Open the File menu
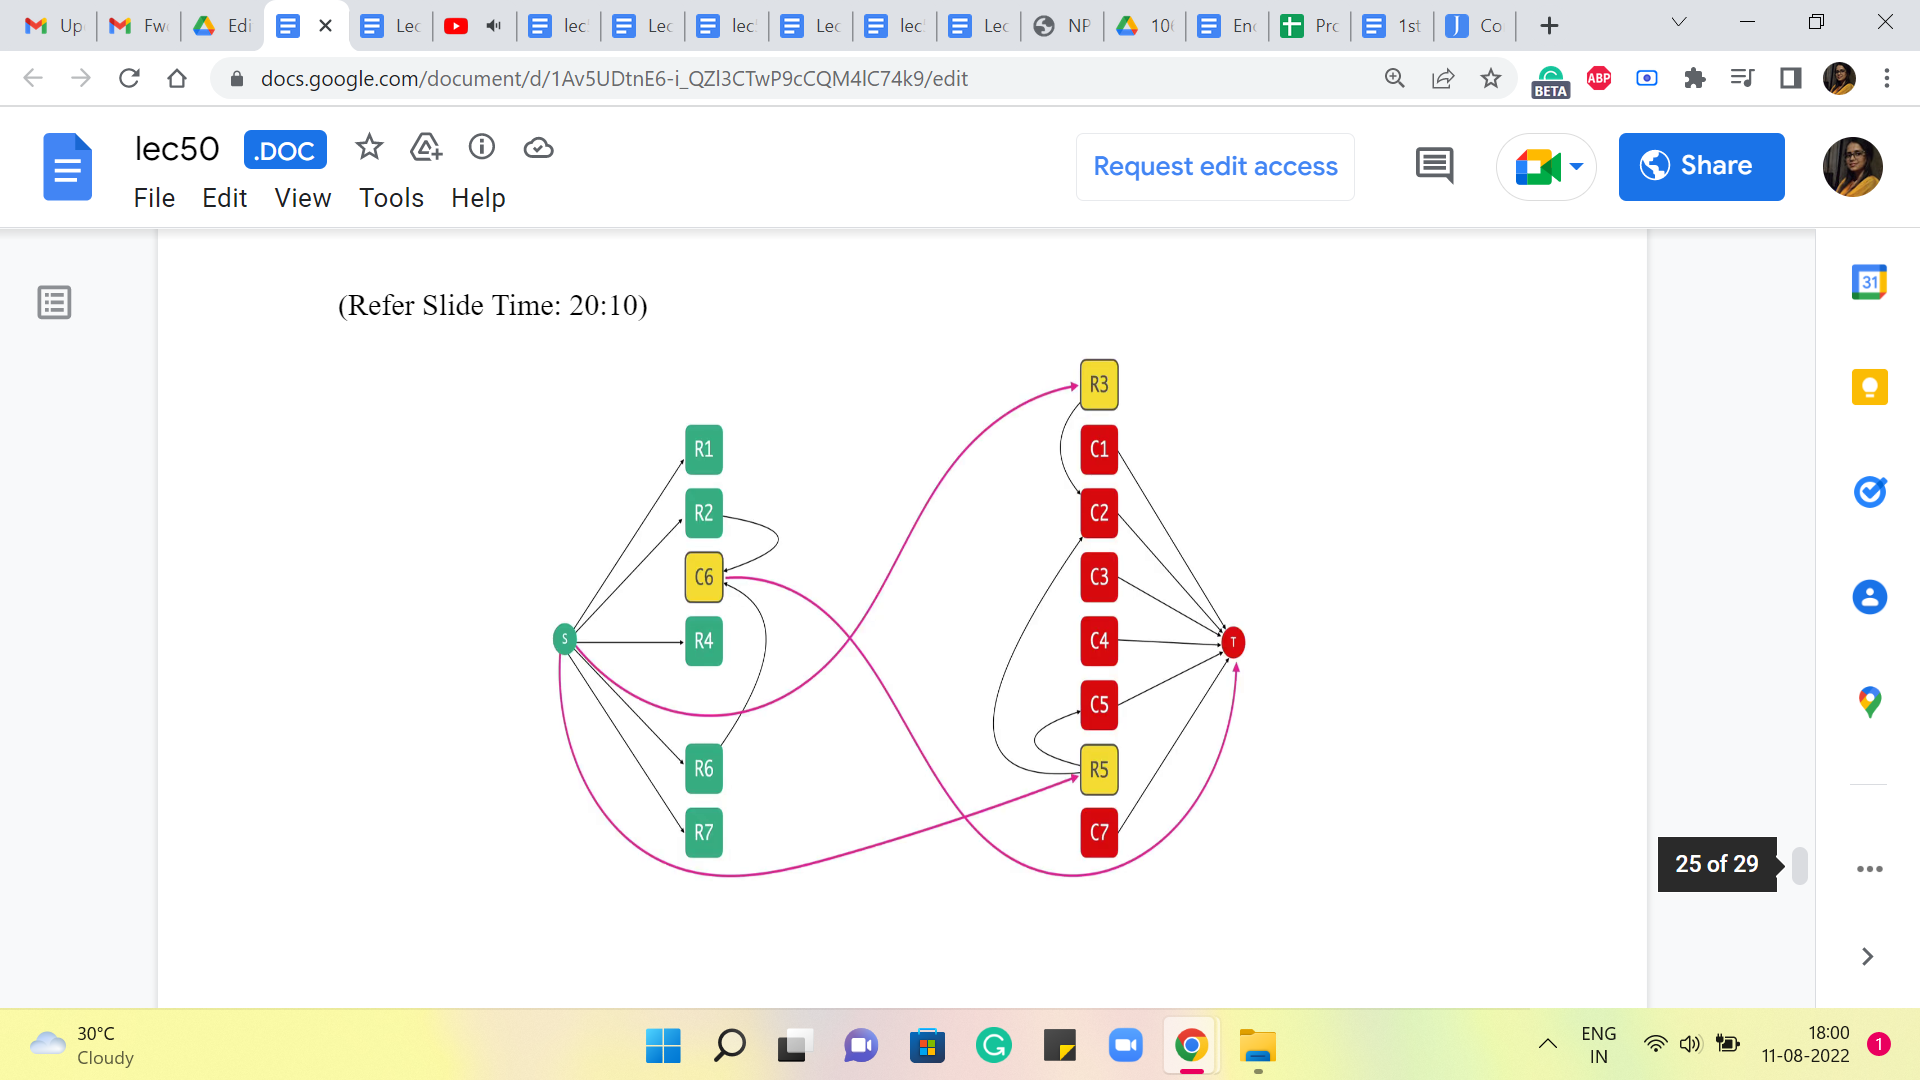Image resolution: width=1920 pixels, height=1080 pixels. (x=154, y=198)
